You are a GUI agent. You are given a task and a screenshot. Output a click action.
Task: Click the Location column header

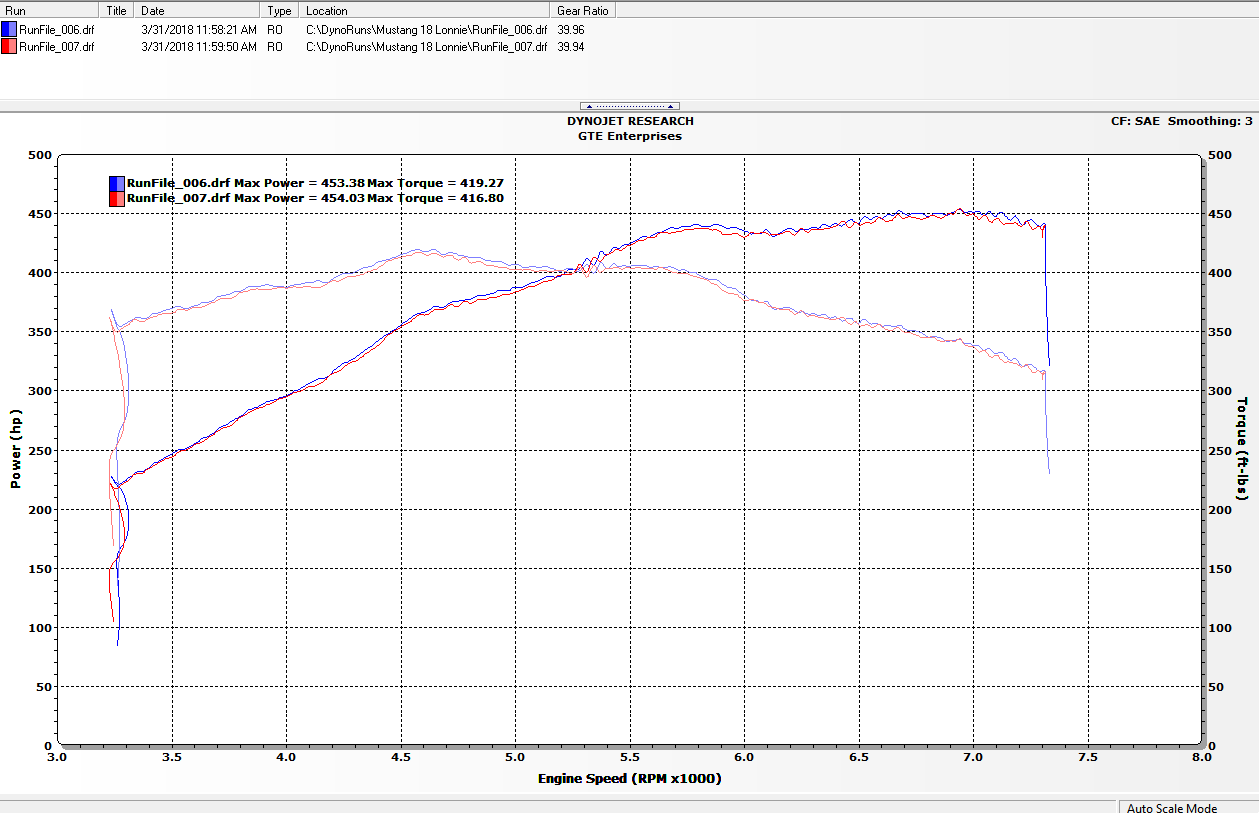426,10
